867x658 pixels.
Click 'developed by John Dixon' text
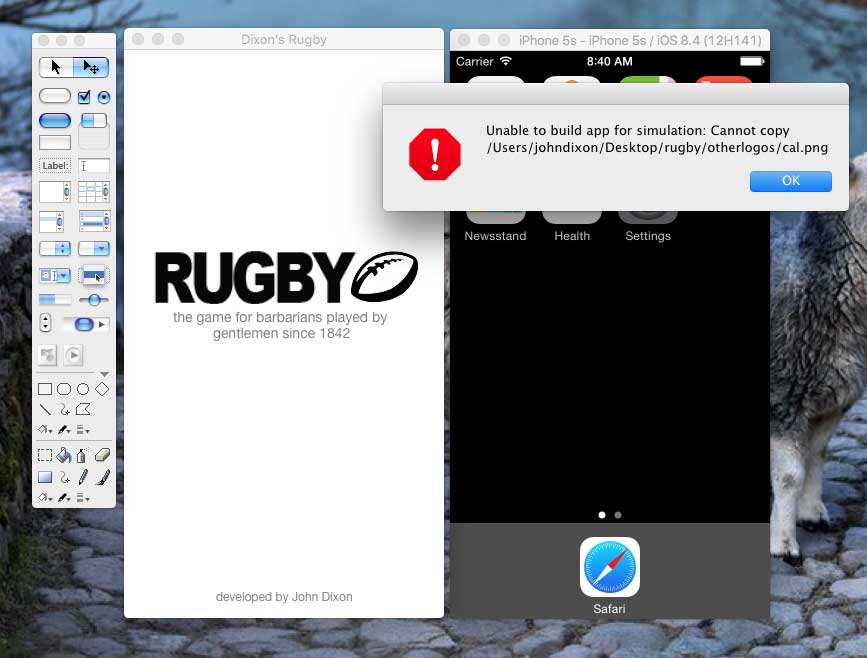284,597
